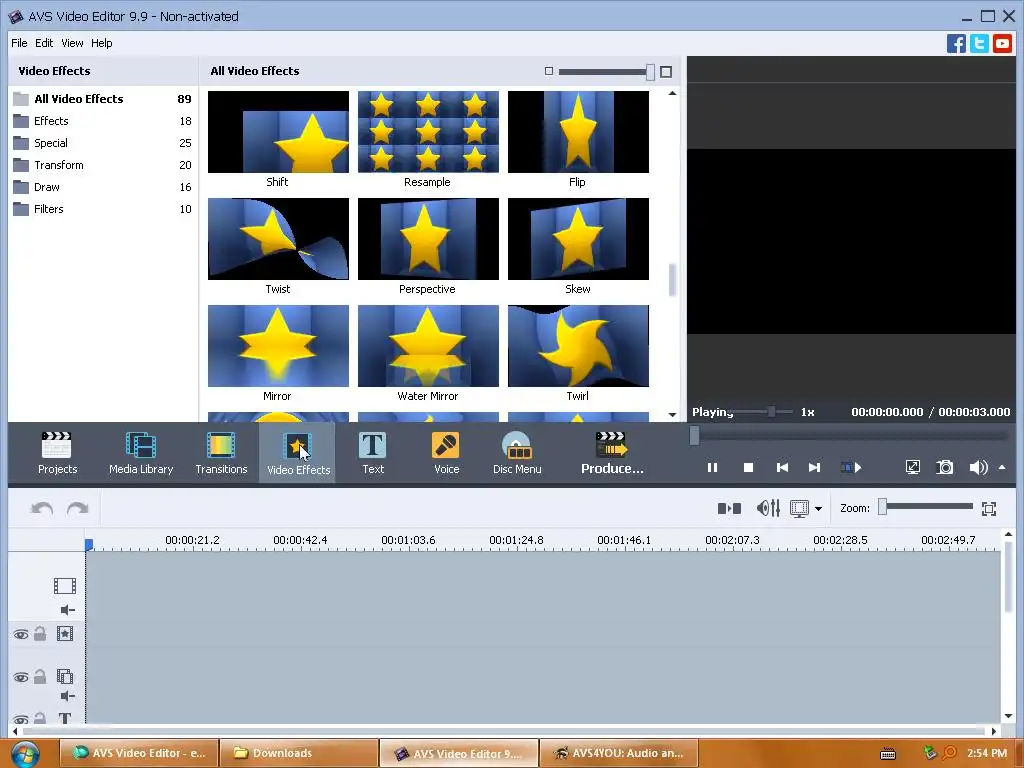Toggle visibility of the video overlay track

[21, 677]
